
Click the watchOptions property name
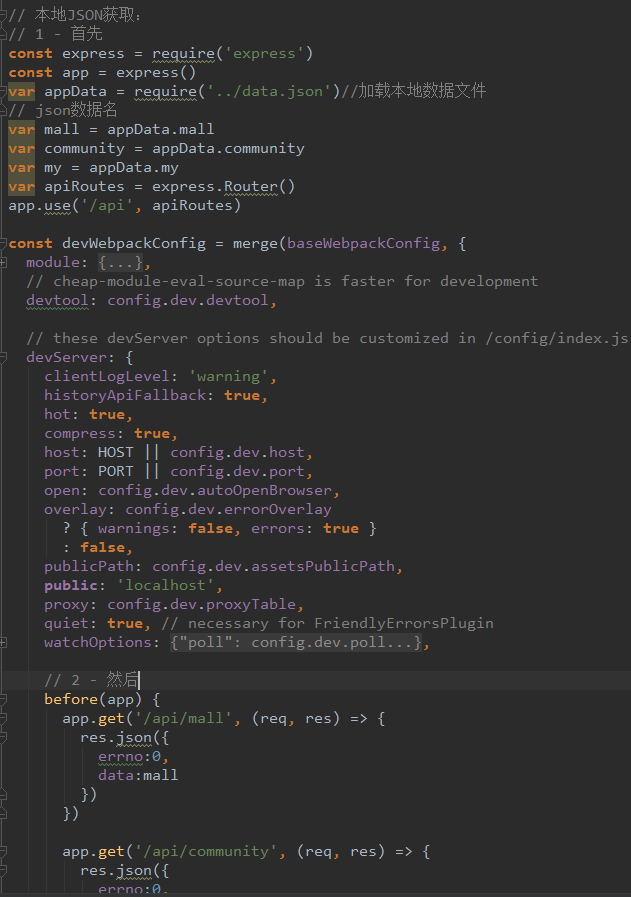pyautogui.click(x=98, y=642)
